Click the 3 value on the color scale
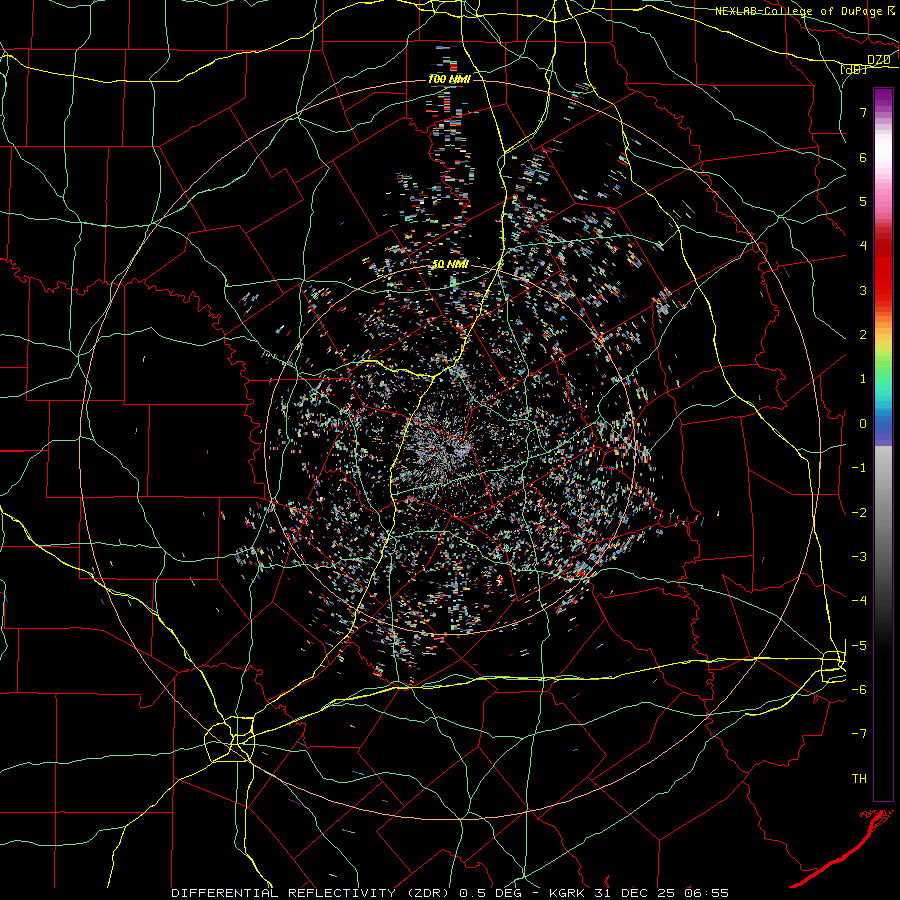 (x=863, y=290)
